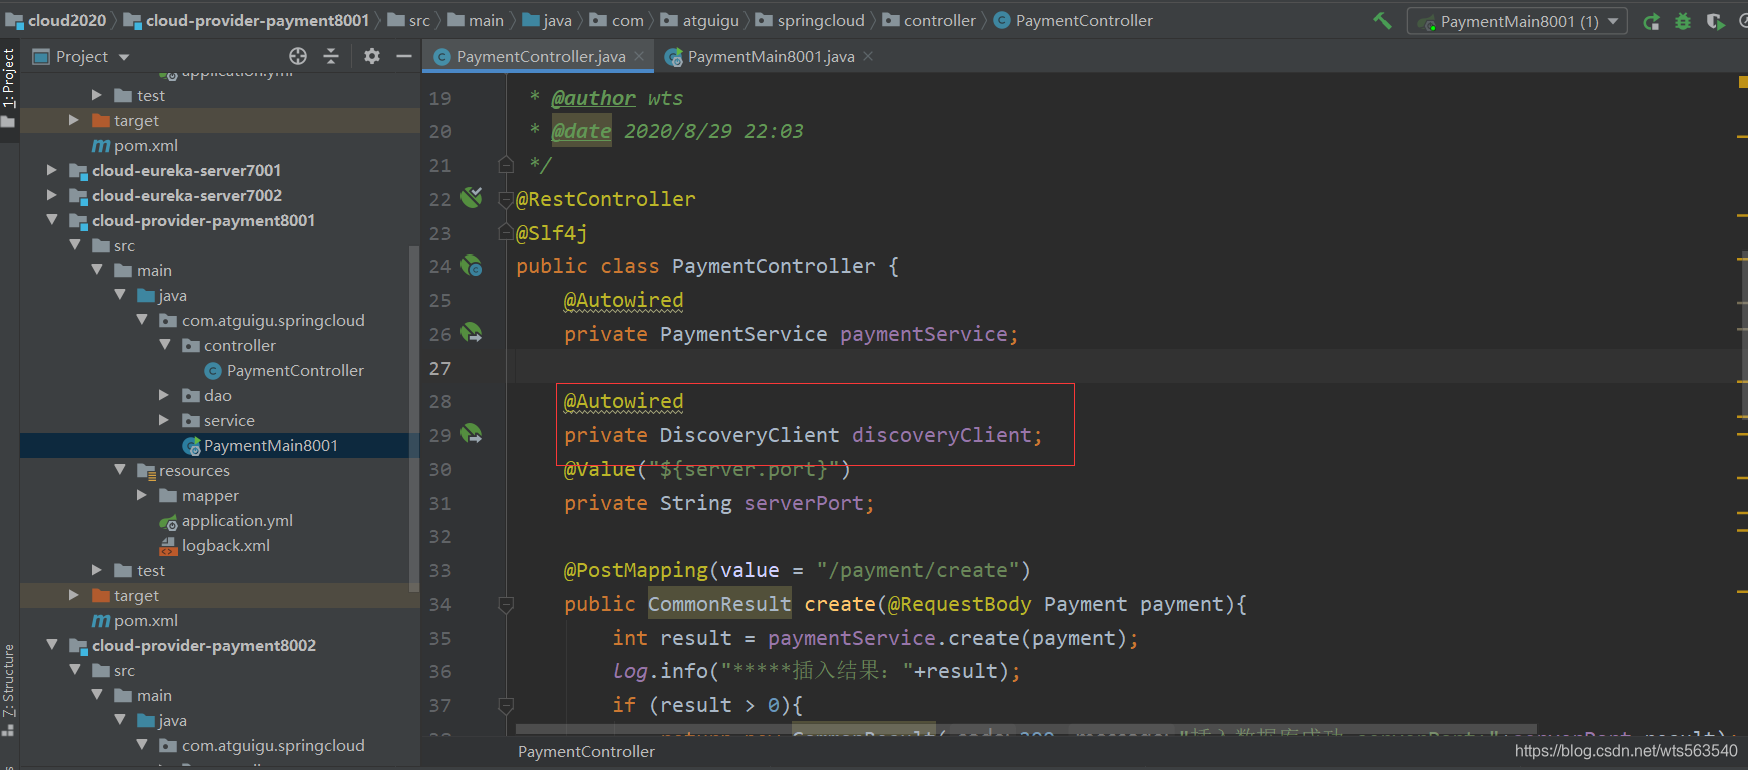Switch to the PaymentController.java tab
The image size is (1748, 770).
[540, 57]
